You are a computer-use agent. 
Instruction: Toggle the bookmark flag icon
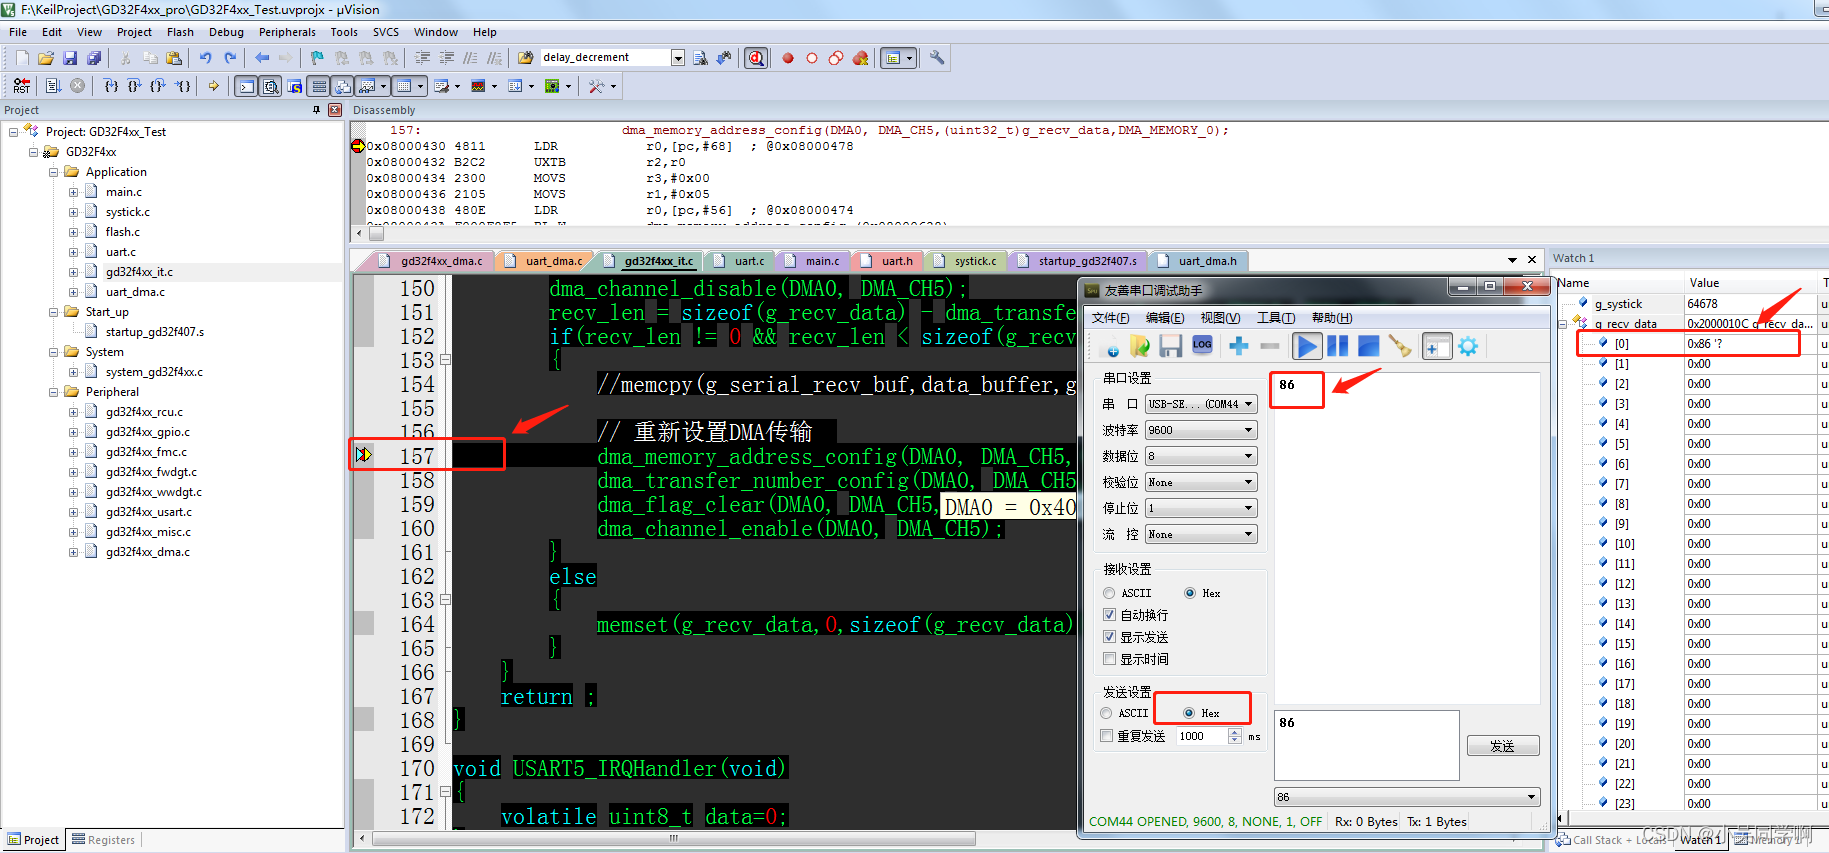[x=318, y=58]
